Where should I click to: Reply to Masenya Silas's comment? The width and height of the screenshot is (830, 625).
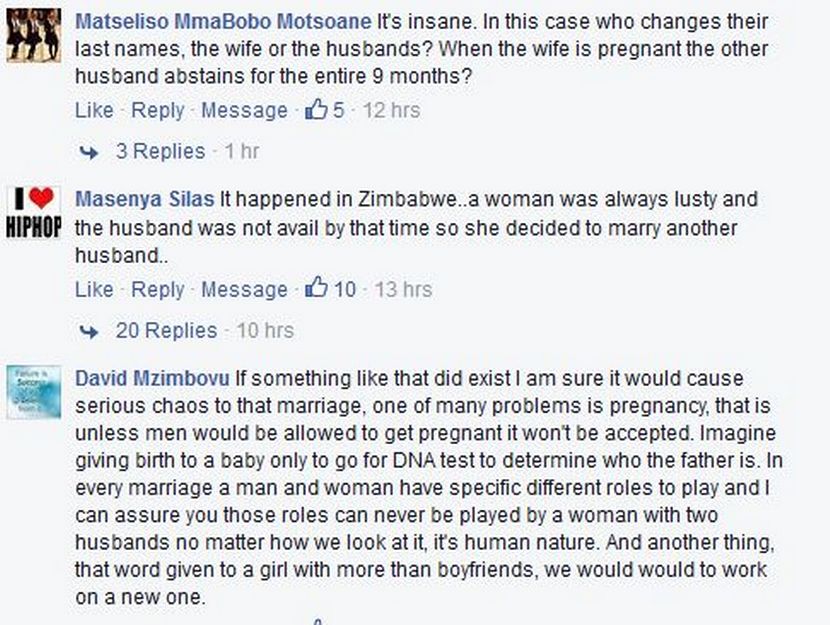[x=158, y=289]
